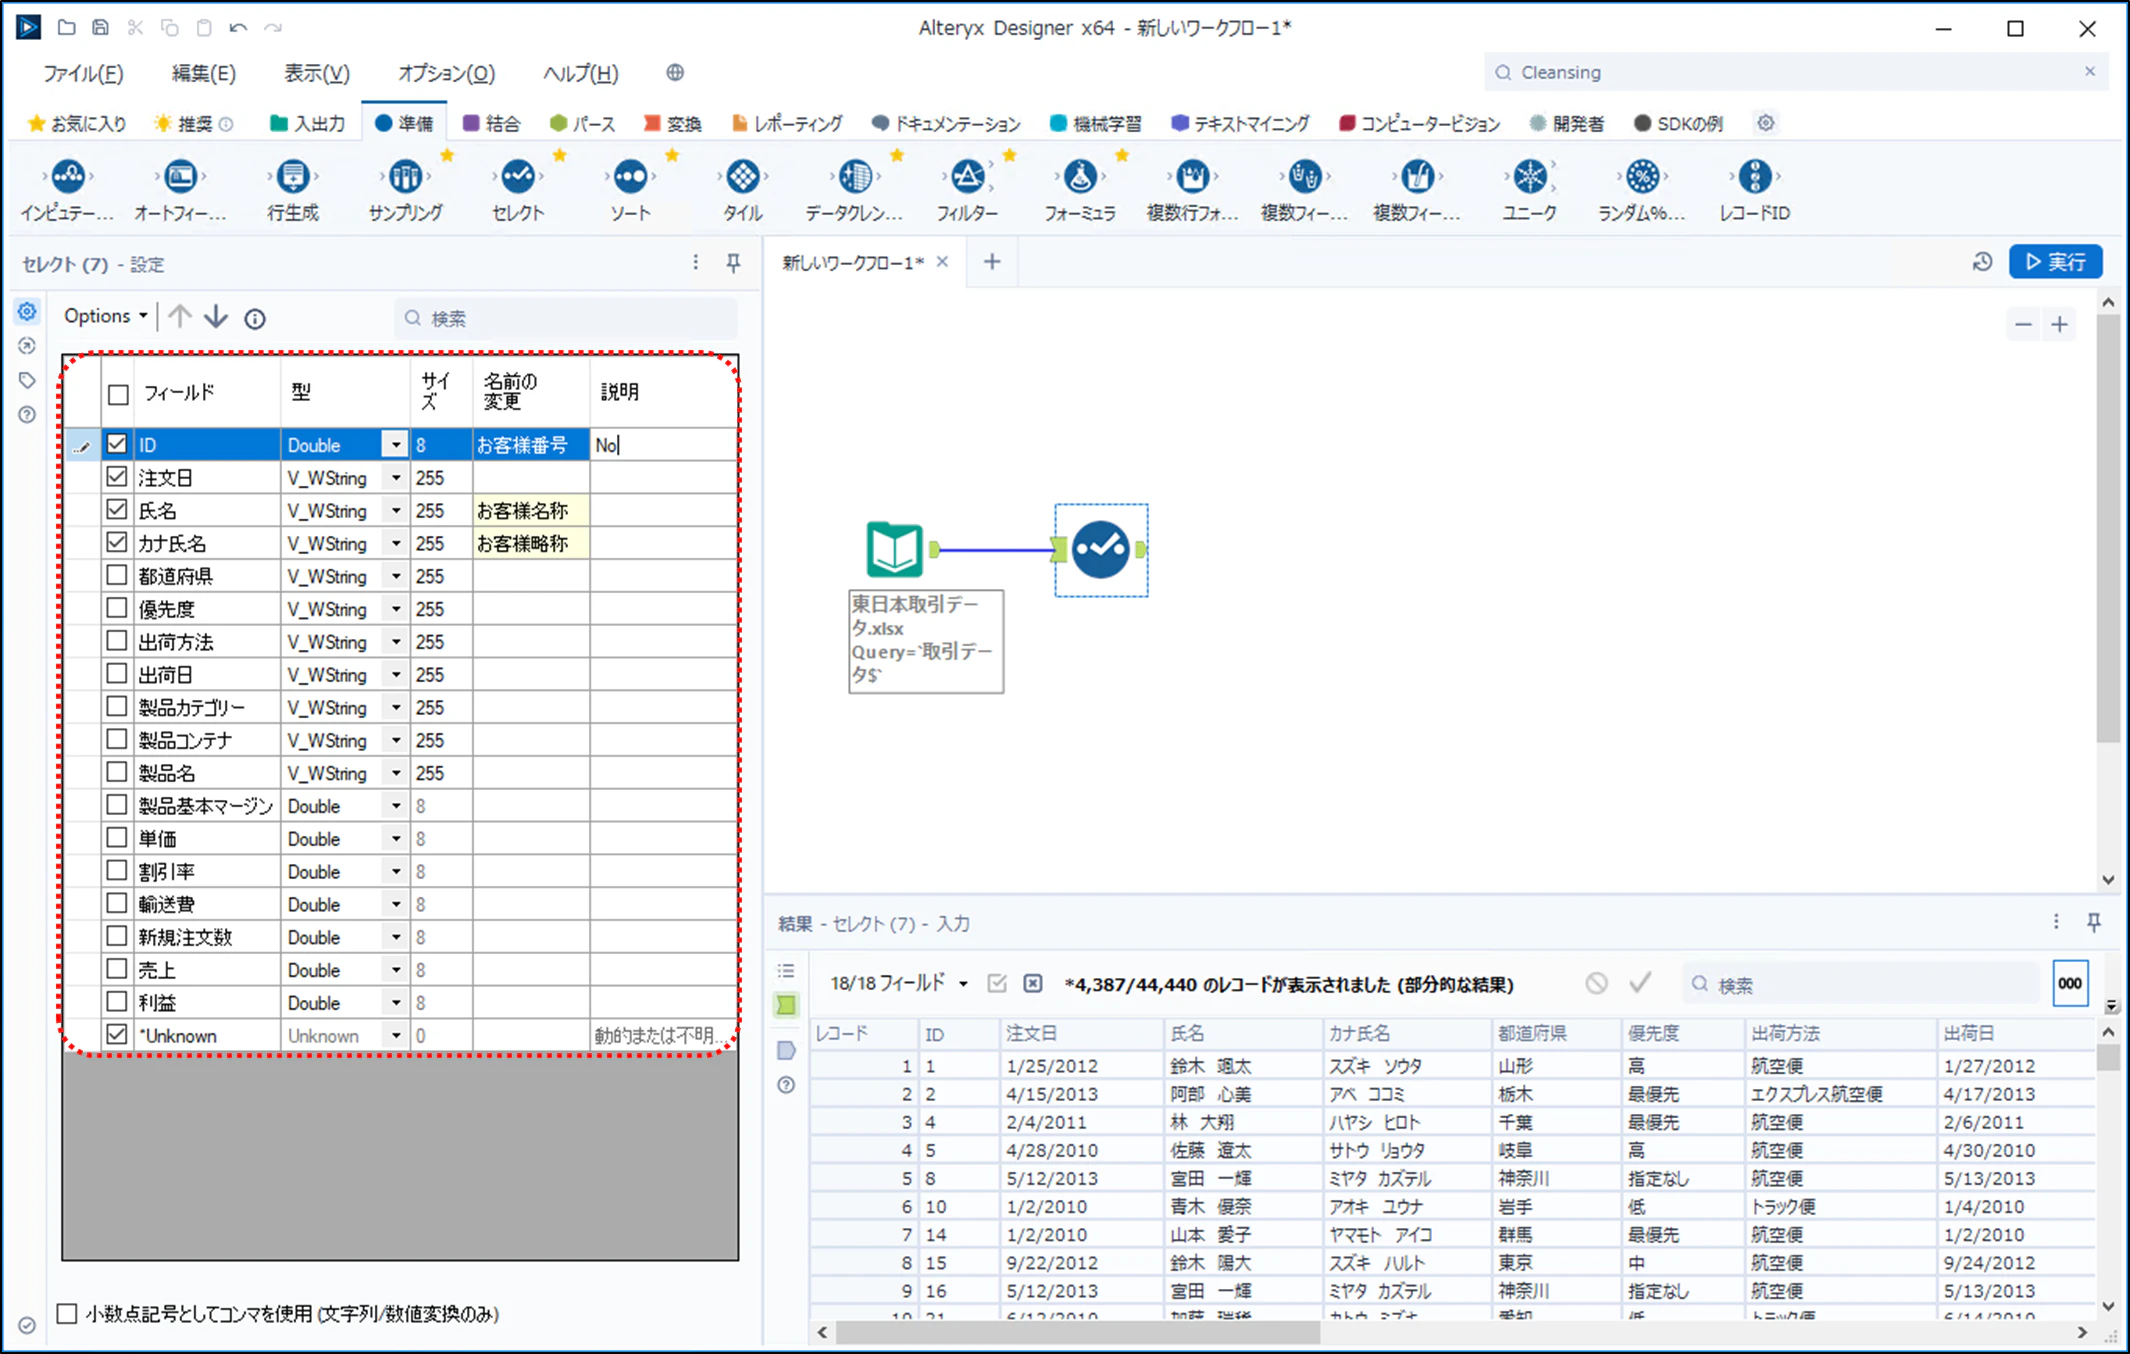Select the サンプリング tool icon

[405, 177]
